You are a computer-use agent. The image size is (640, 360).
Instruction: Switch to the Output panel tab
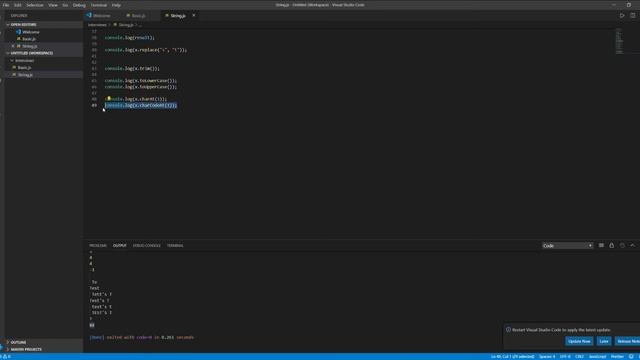click(x=120, y=246)
